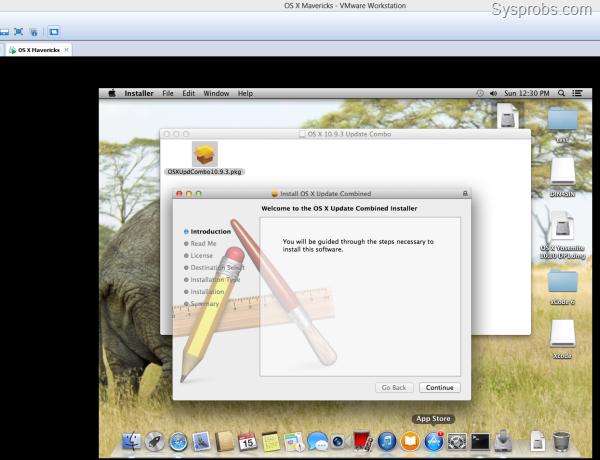Open the Downloads stack in Dock
The height and width of the screenshot is (460, 600).
[503, 441]
